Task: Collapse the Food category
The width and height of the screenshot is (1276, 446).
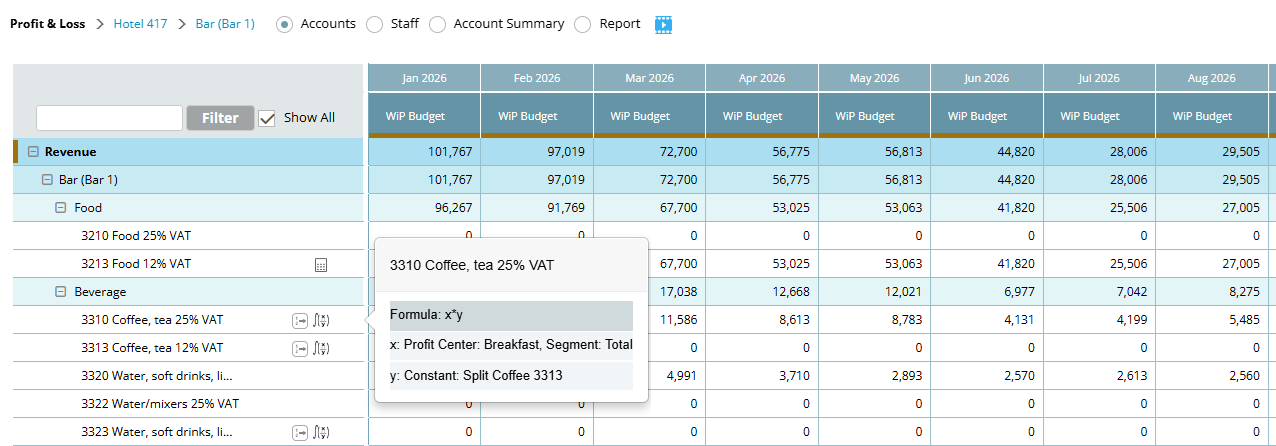Action: point(61,208)
